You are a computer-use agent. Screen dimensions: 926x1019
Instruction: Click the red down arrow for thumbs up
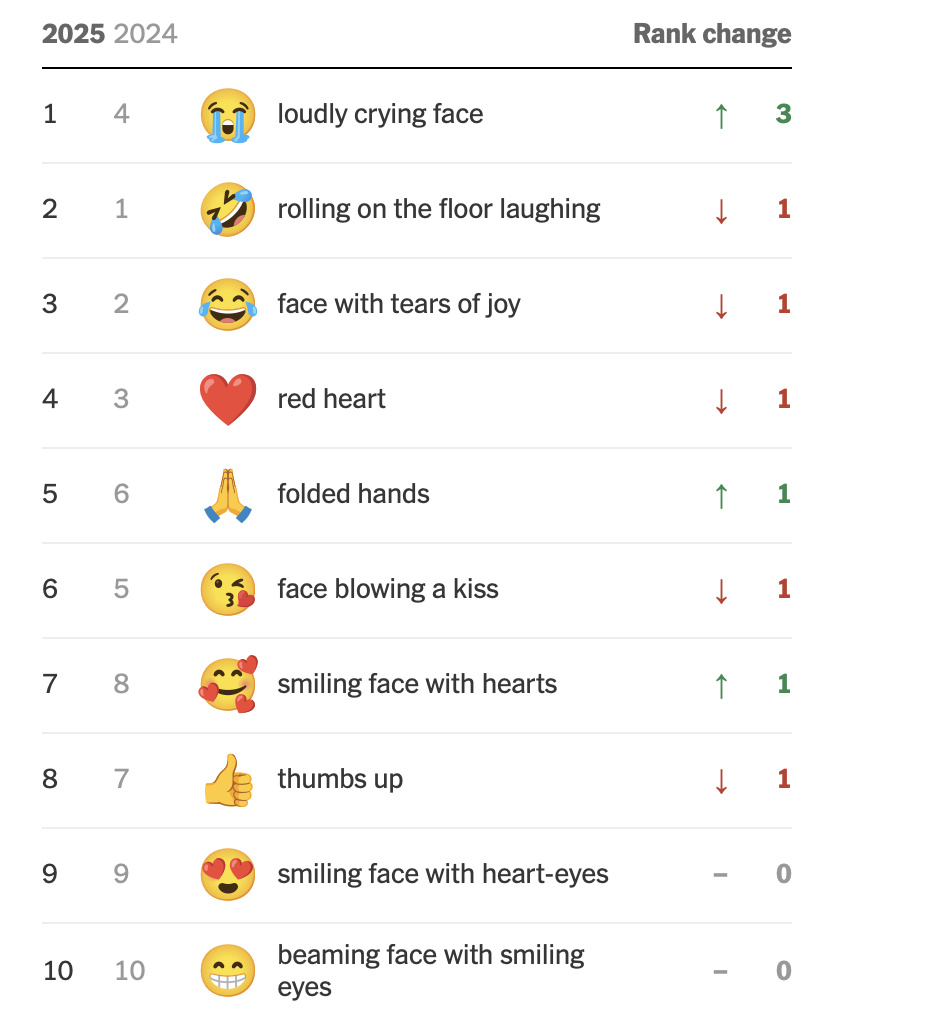click(721, 780)
